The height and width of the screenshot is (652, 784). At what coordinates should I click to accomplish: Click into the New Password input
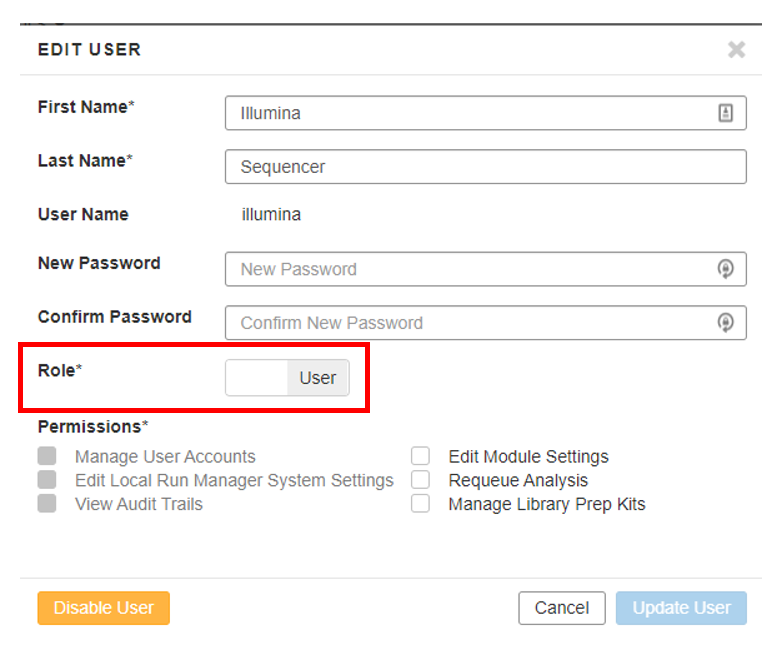[470, 269]
